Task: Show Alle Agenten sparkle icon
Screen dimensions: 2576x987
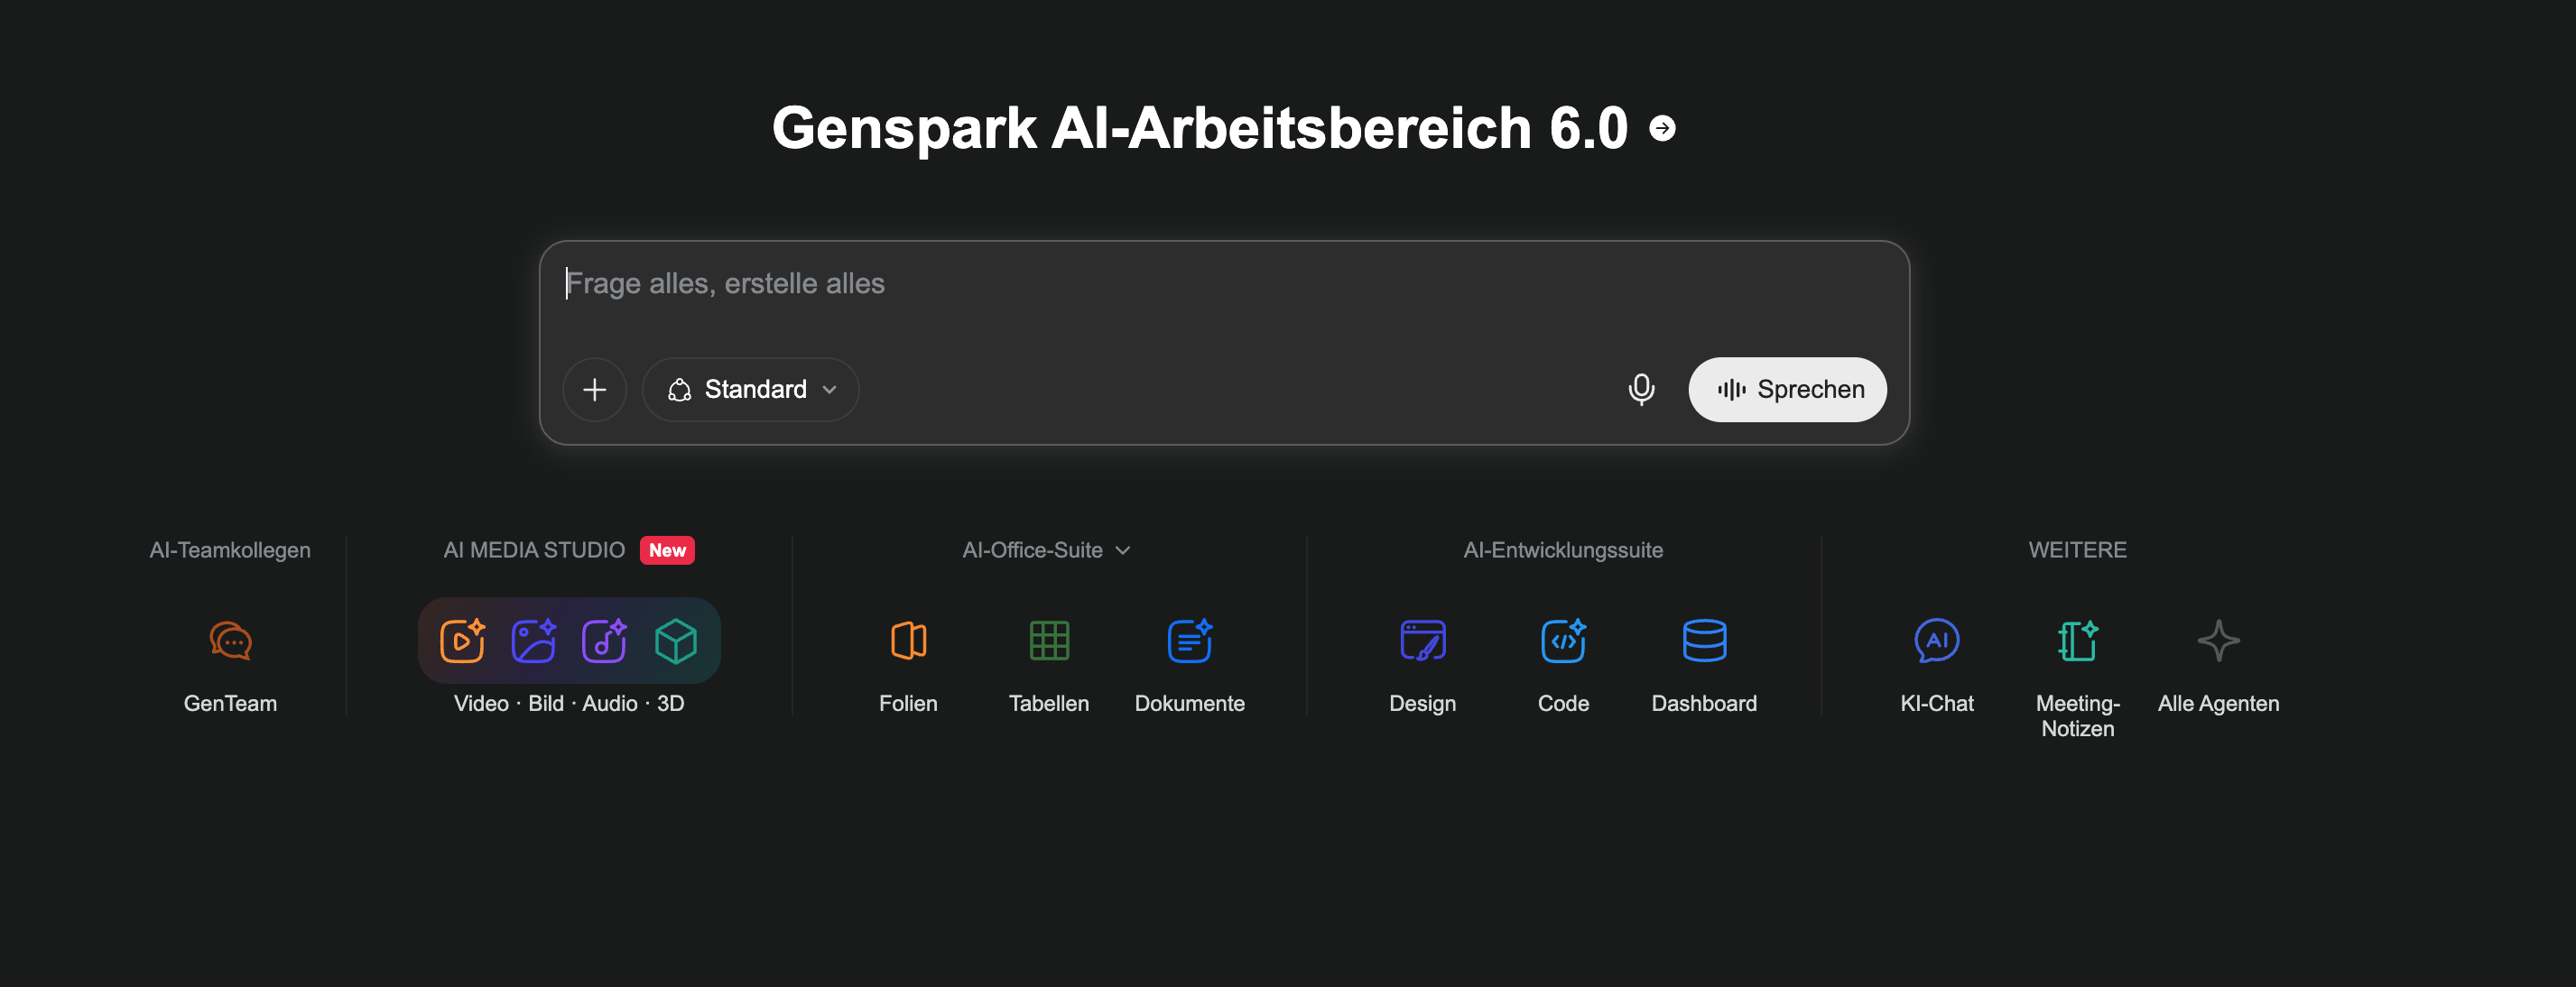Action: click(x=2218, y=641)
